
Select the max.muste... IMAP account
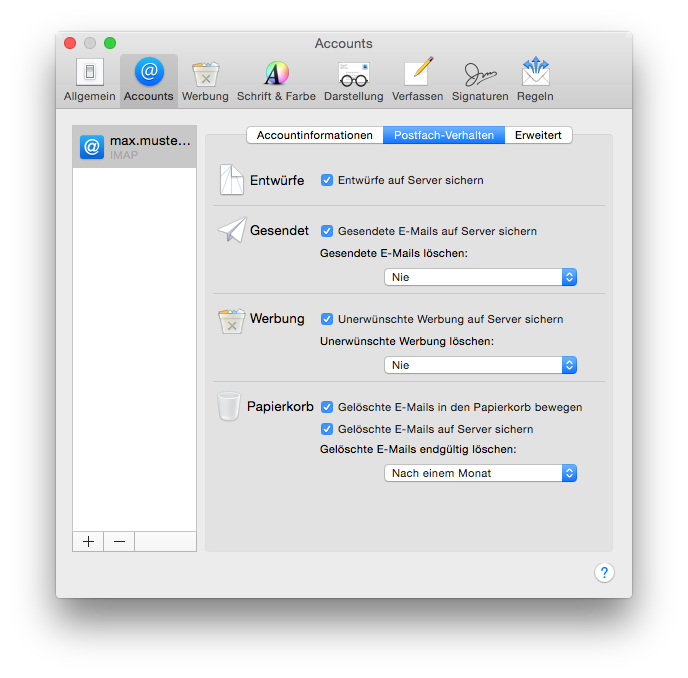coord(134,147)
